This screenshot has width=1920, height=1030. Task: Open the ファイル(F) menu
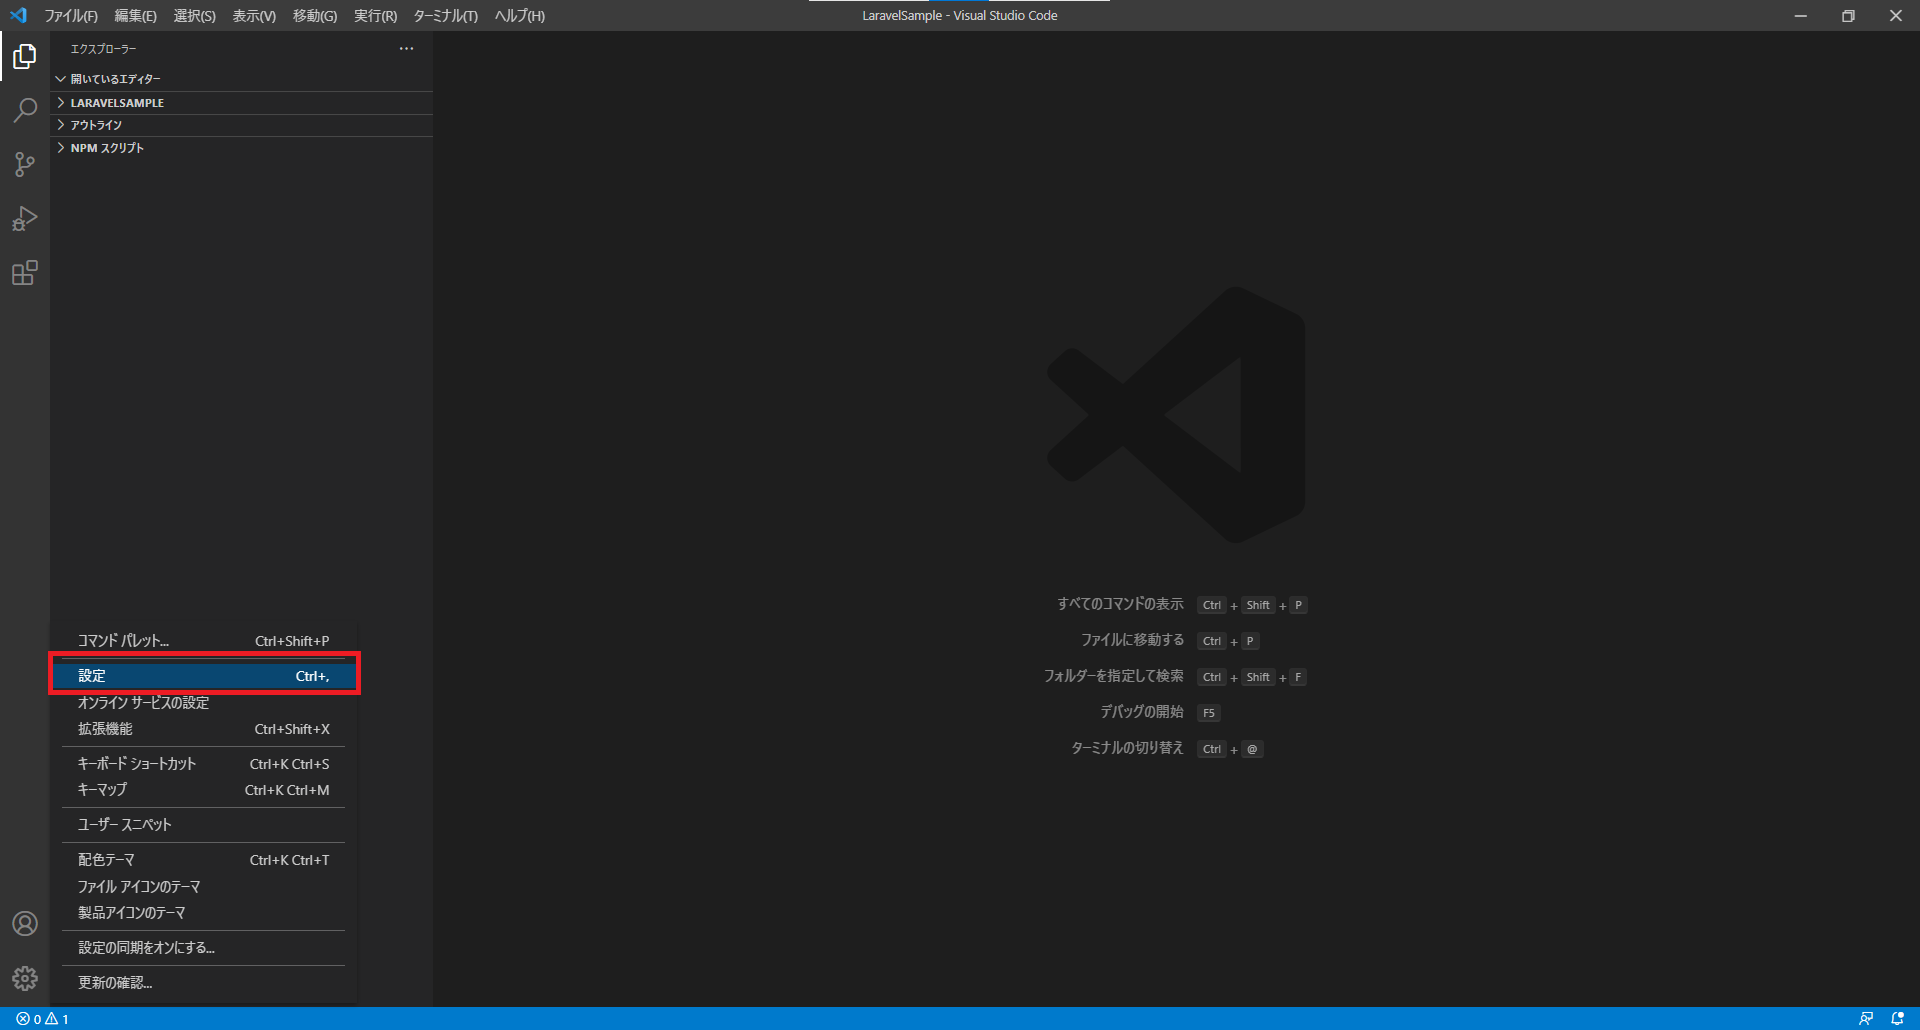pyautogui.click(x=71, y=15)
